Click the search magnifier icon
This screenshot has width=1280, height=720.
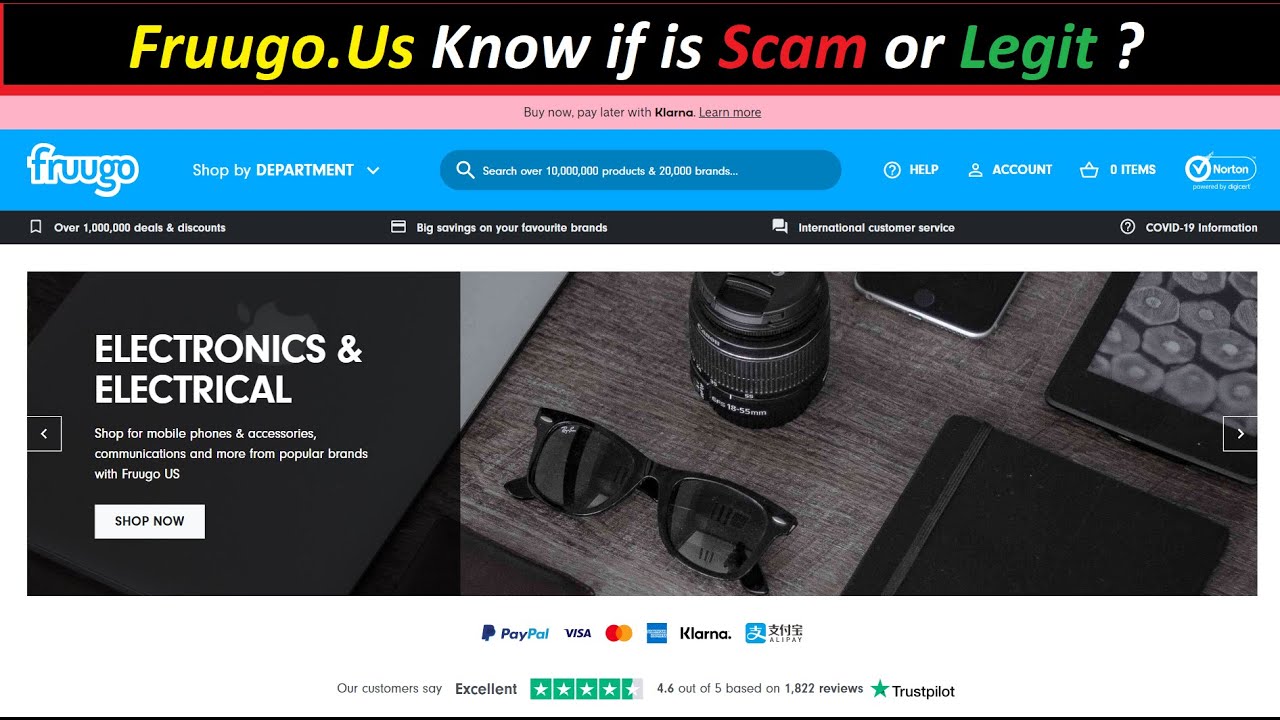[x=465, y=170]
